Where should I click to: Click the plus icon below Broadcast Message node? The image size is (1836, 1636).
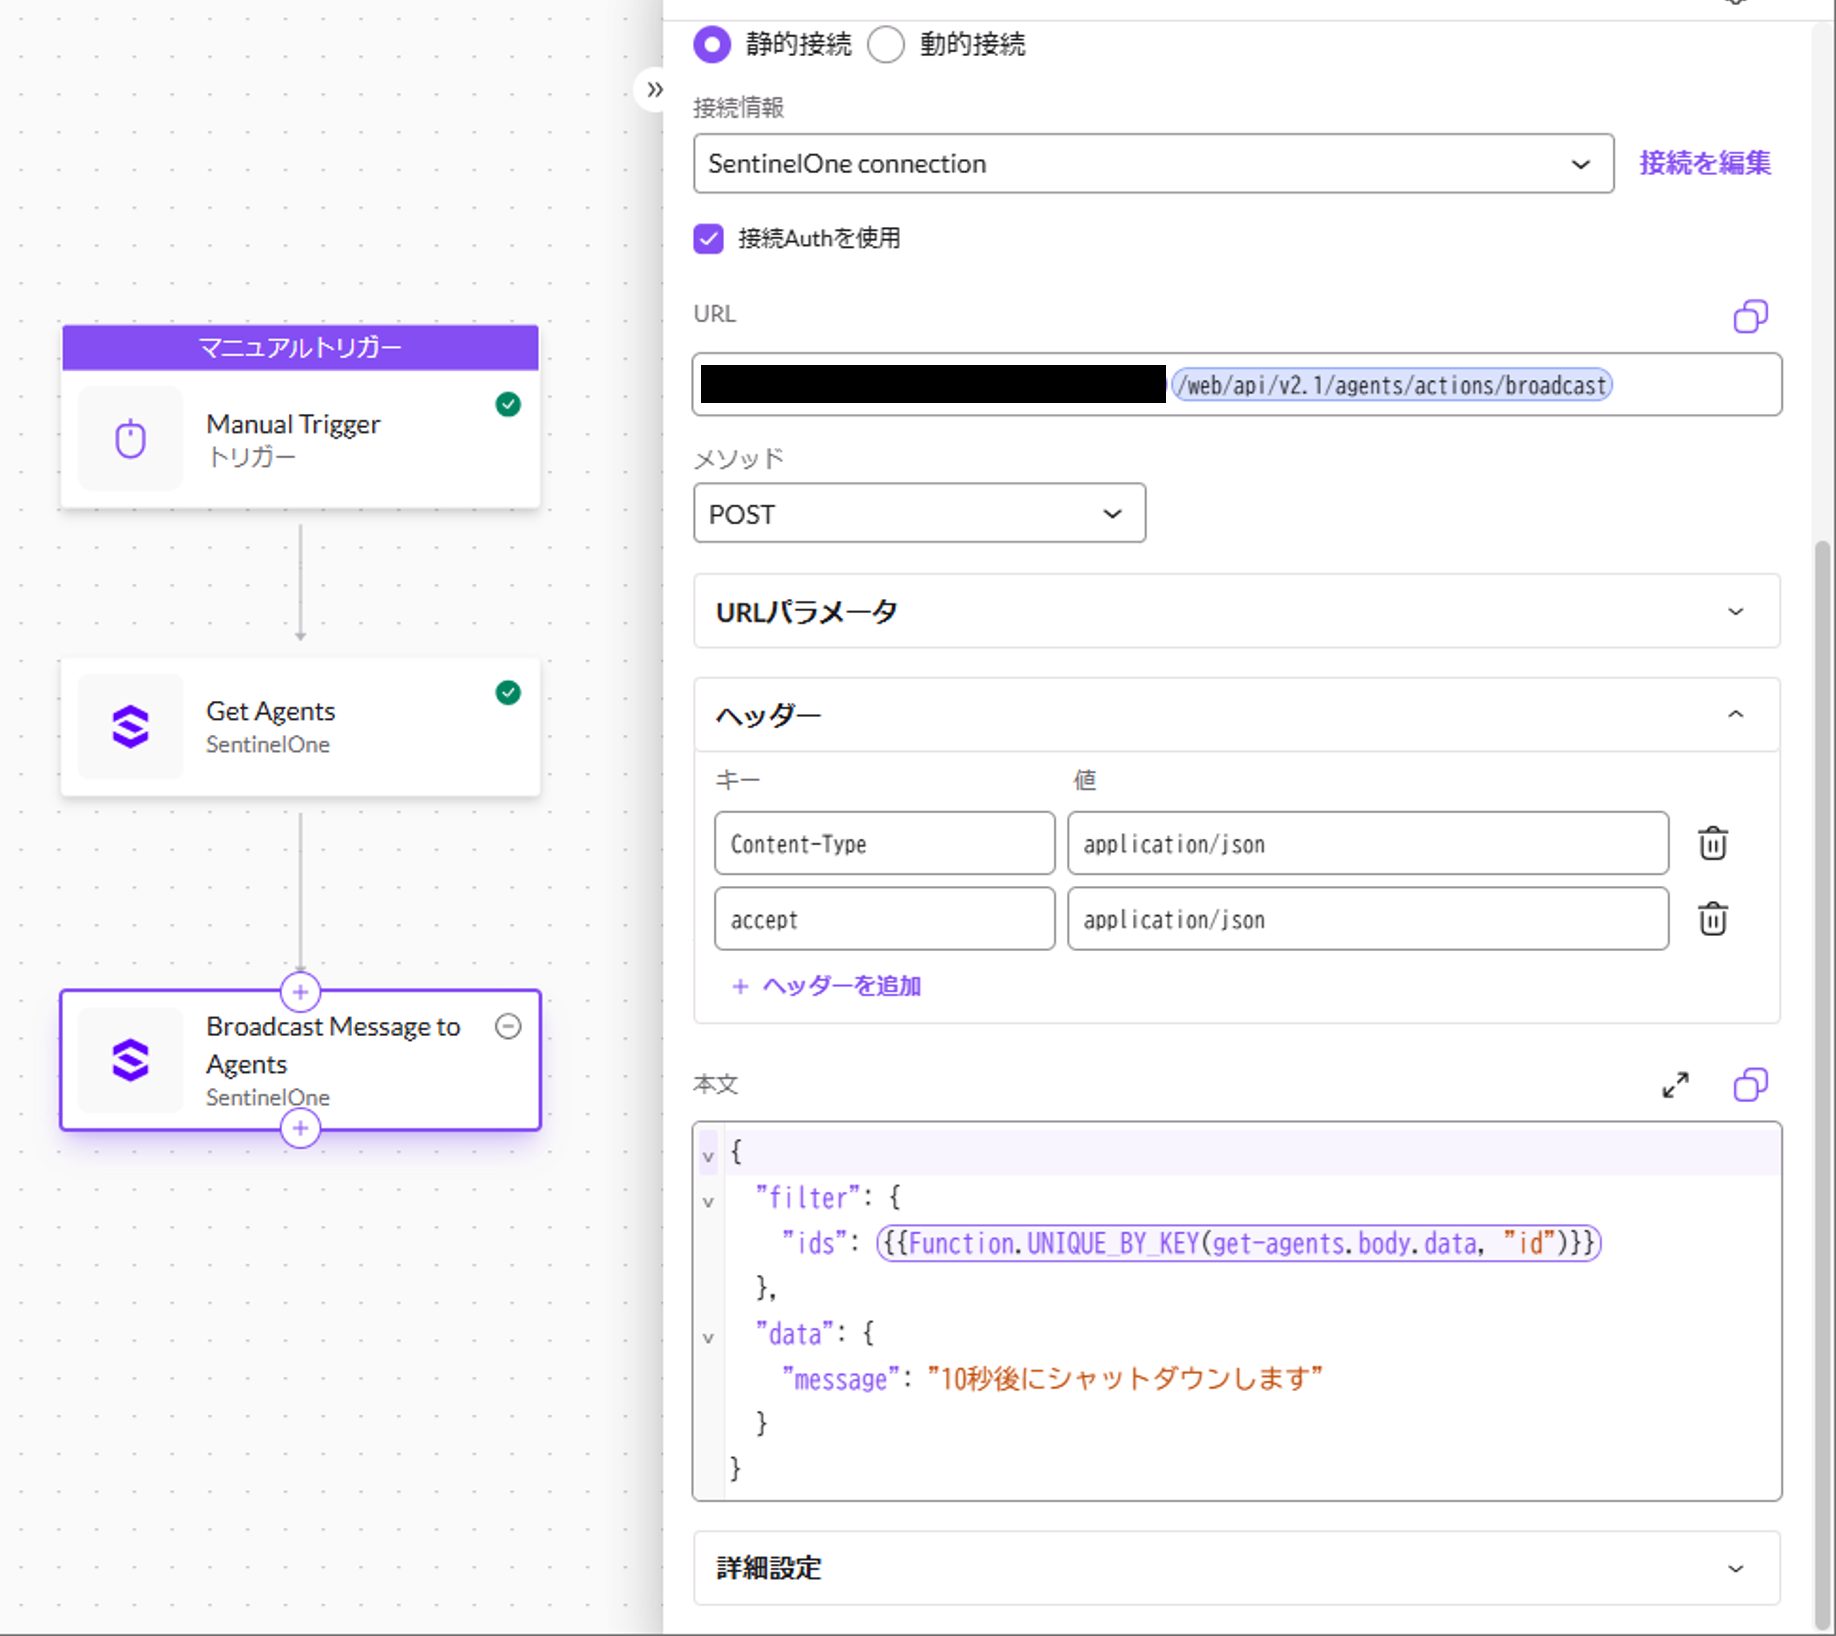[x=300, y=1129]
